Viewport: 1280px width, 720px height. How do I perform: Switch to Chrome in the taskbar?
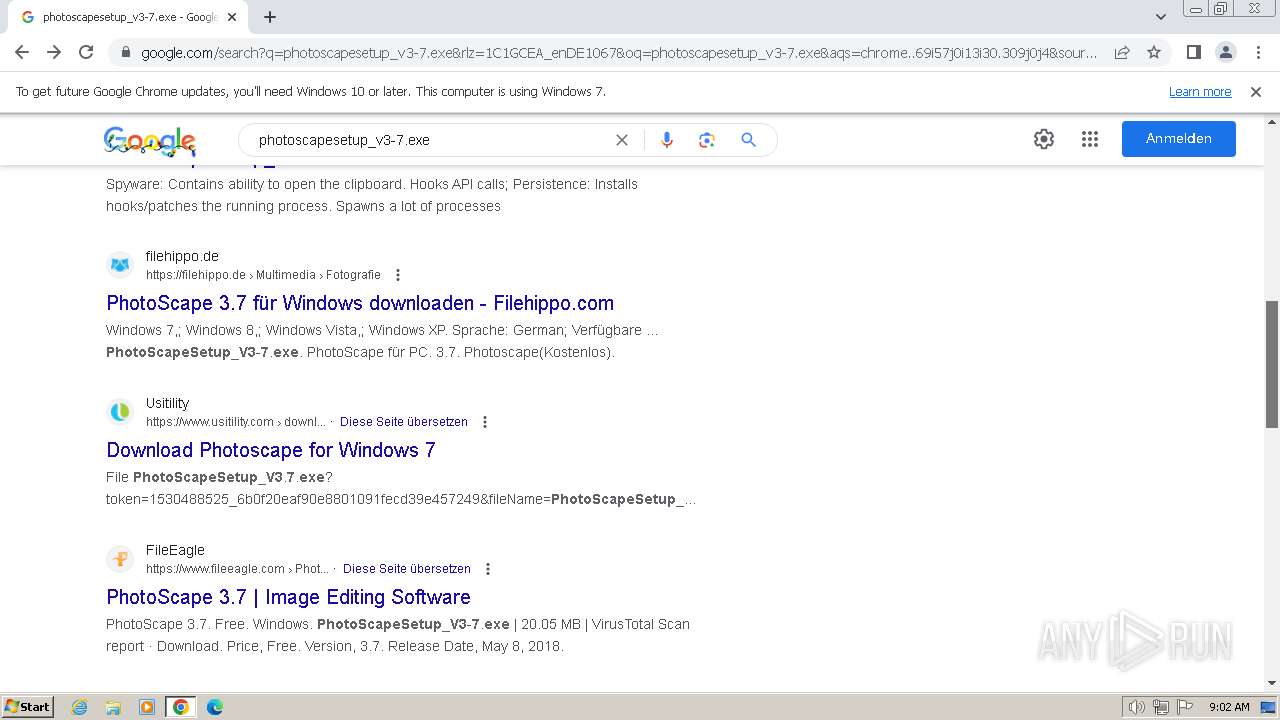(181, 707)
